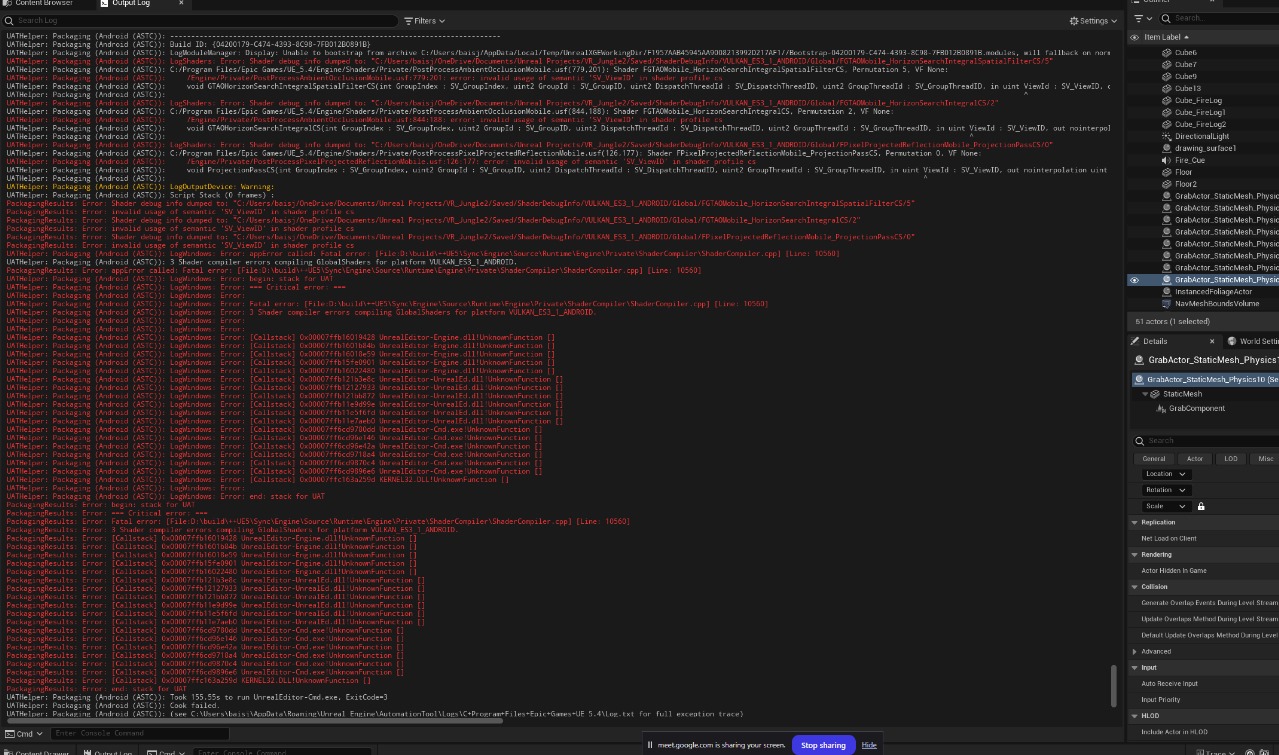Switch to the Details tab
1279x755 pixels.
click(x=1155, y=341)
